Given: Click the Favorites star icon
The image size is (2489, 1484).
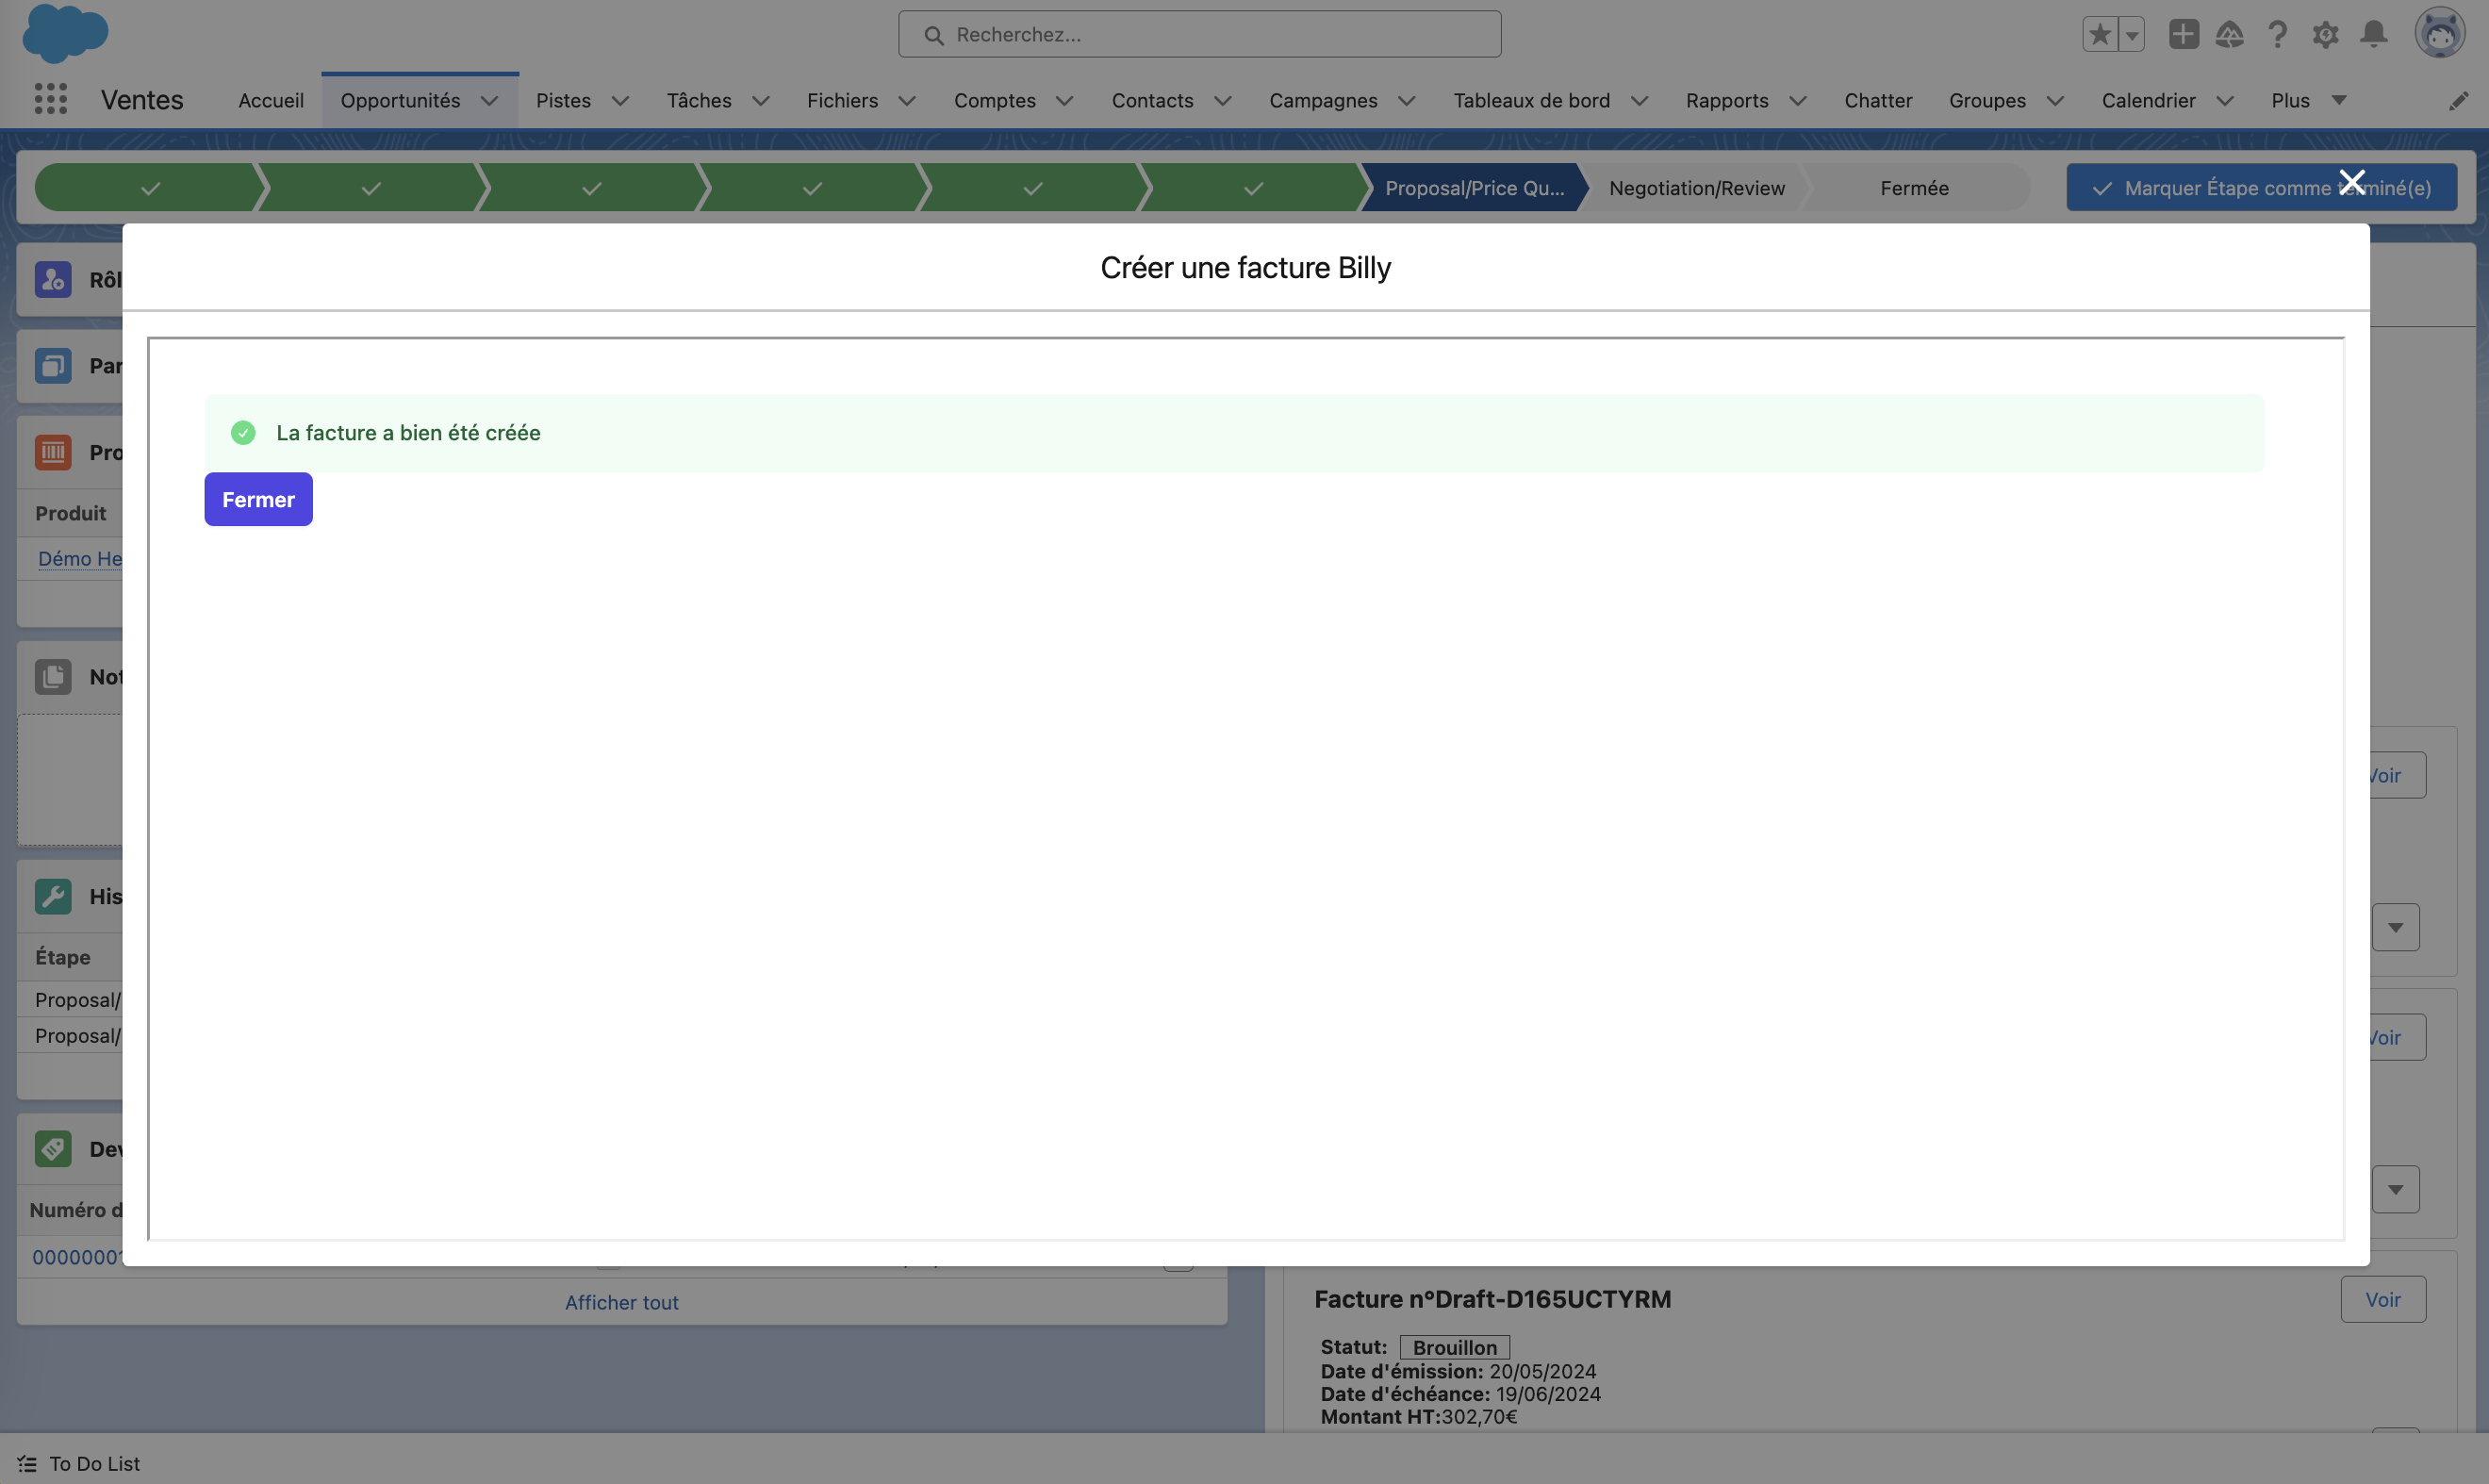Looking at the screenshot, I should 2099,34.
